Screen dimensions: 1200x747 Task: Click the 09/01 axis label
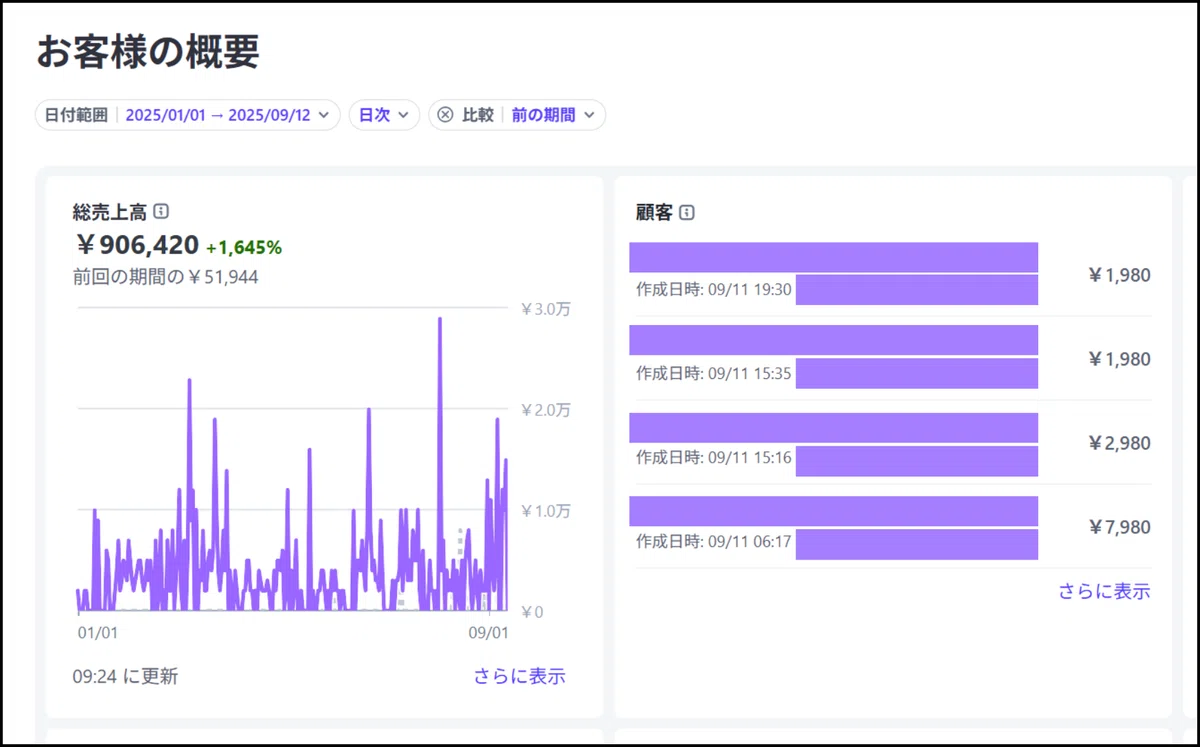click(489, 633)
